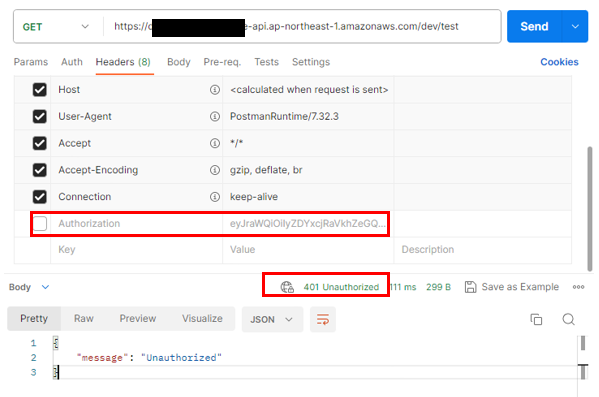599x397 pixels.
Task: Click the Save as Example label
Action: point(520,287)
